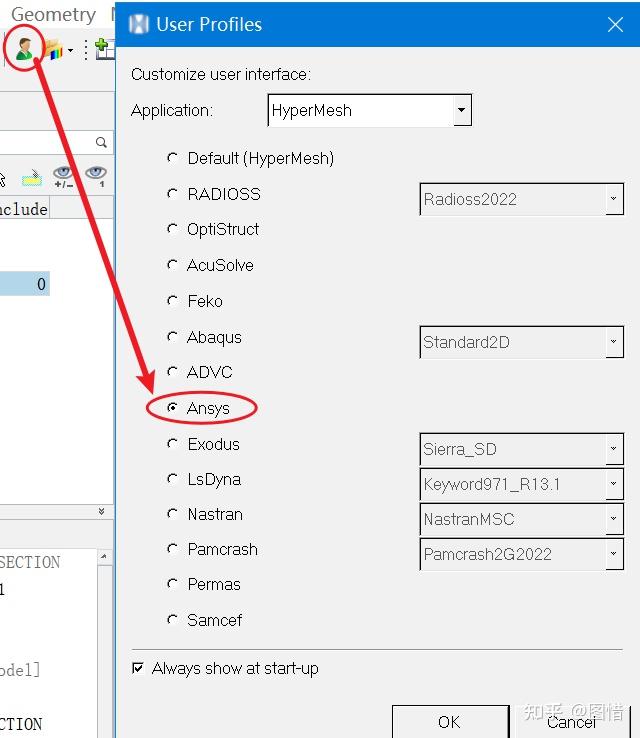This screenshot has height=738, width=640.
Task: Click the magnifier icon in search box
Action: [x=101, y=143]
